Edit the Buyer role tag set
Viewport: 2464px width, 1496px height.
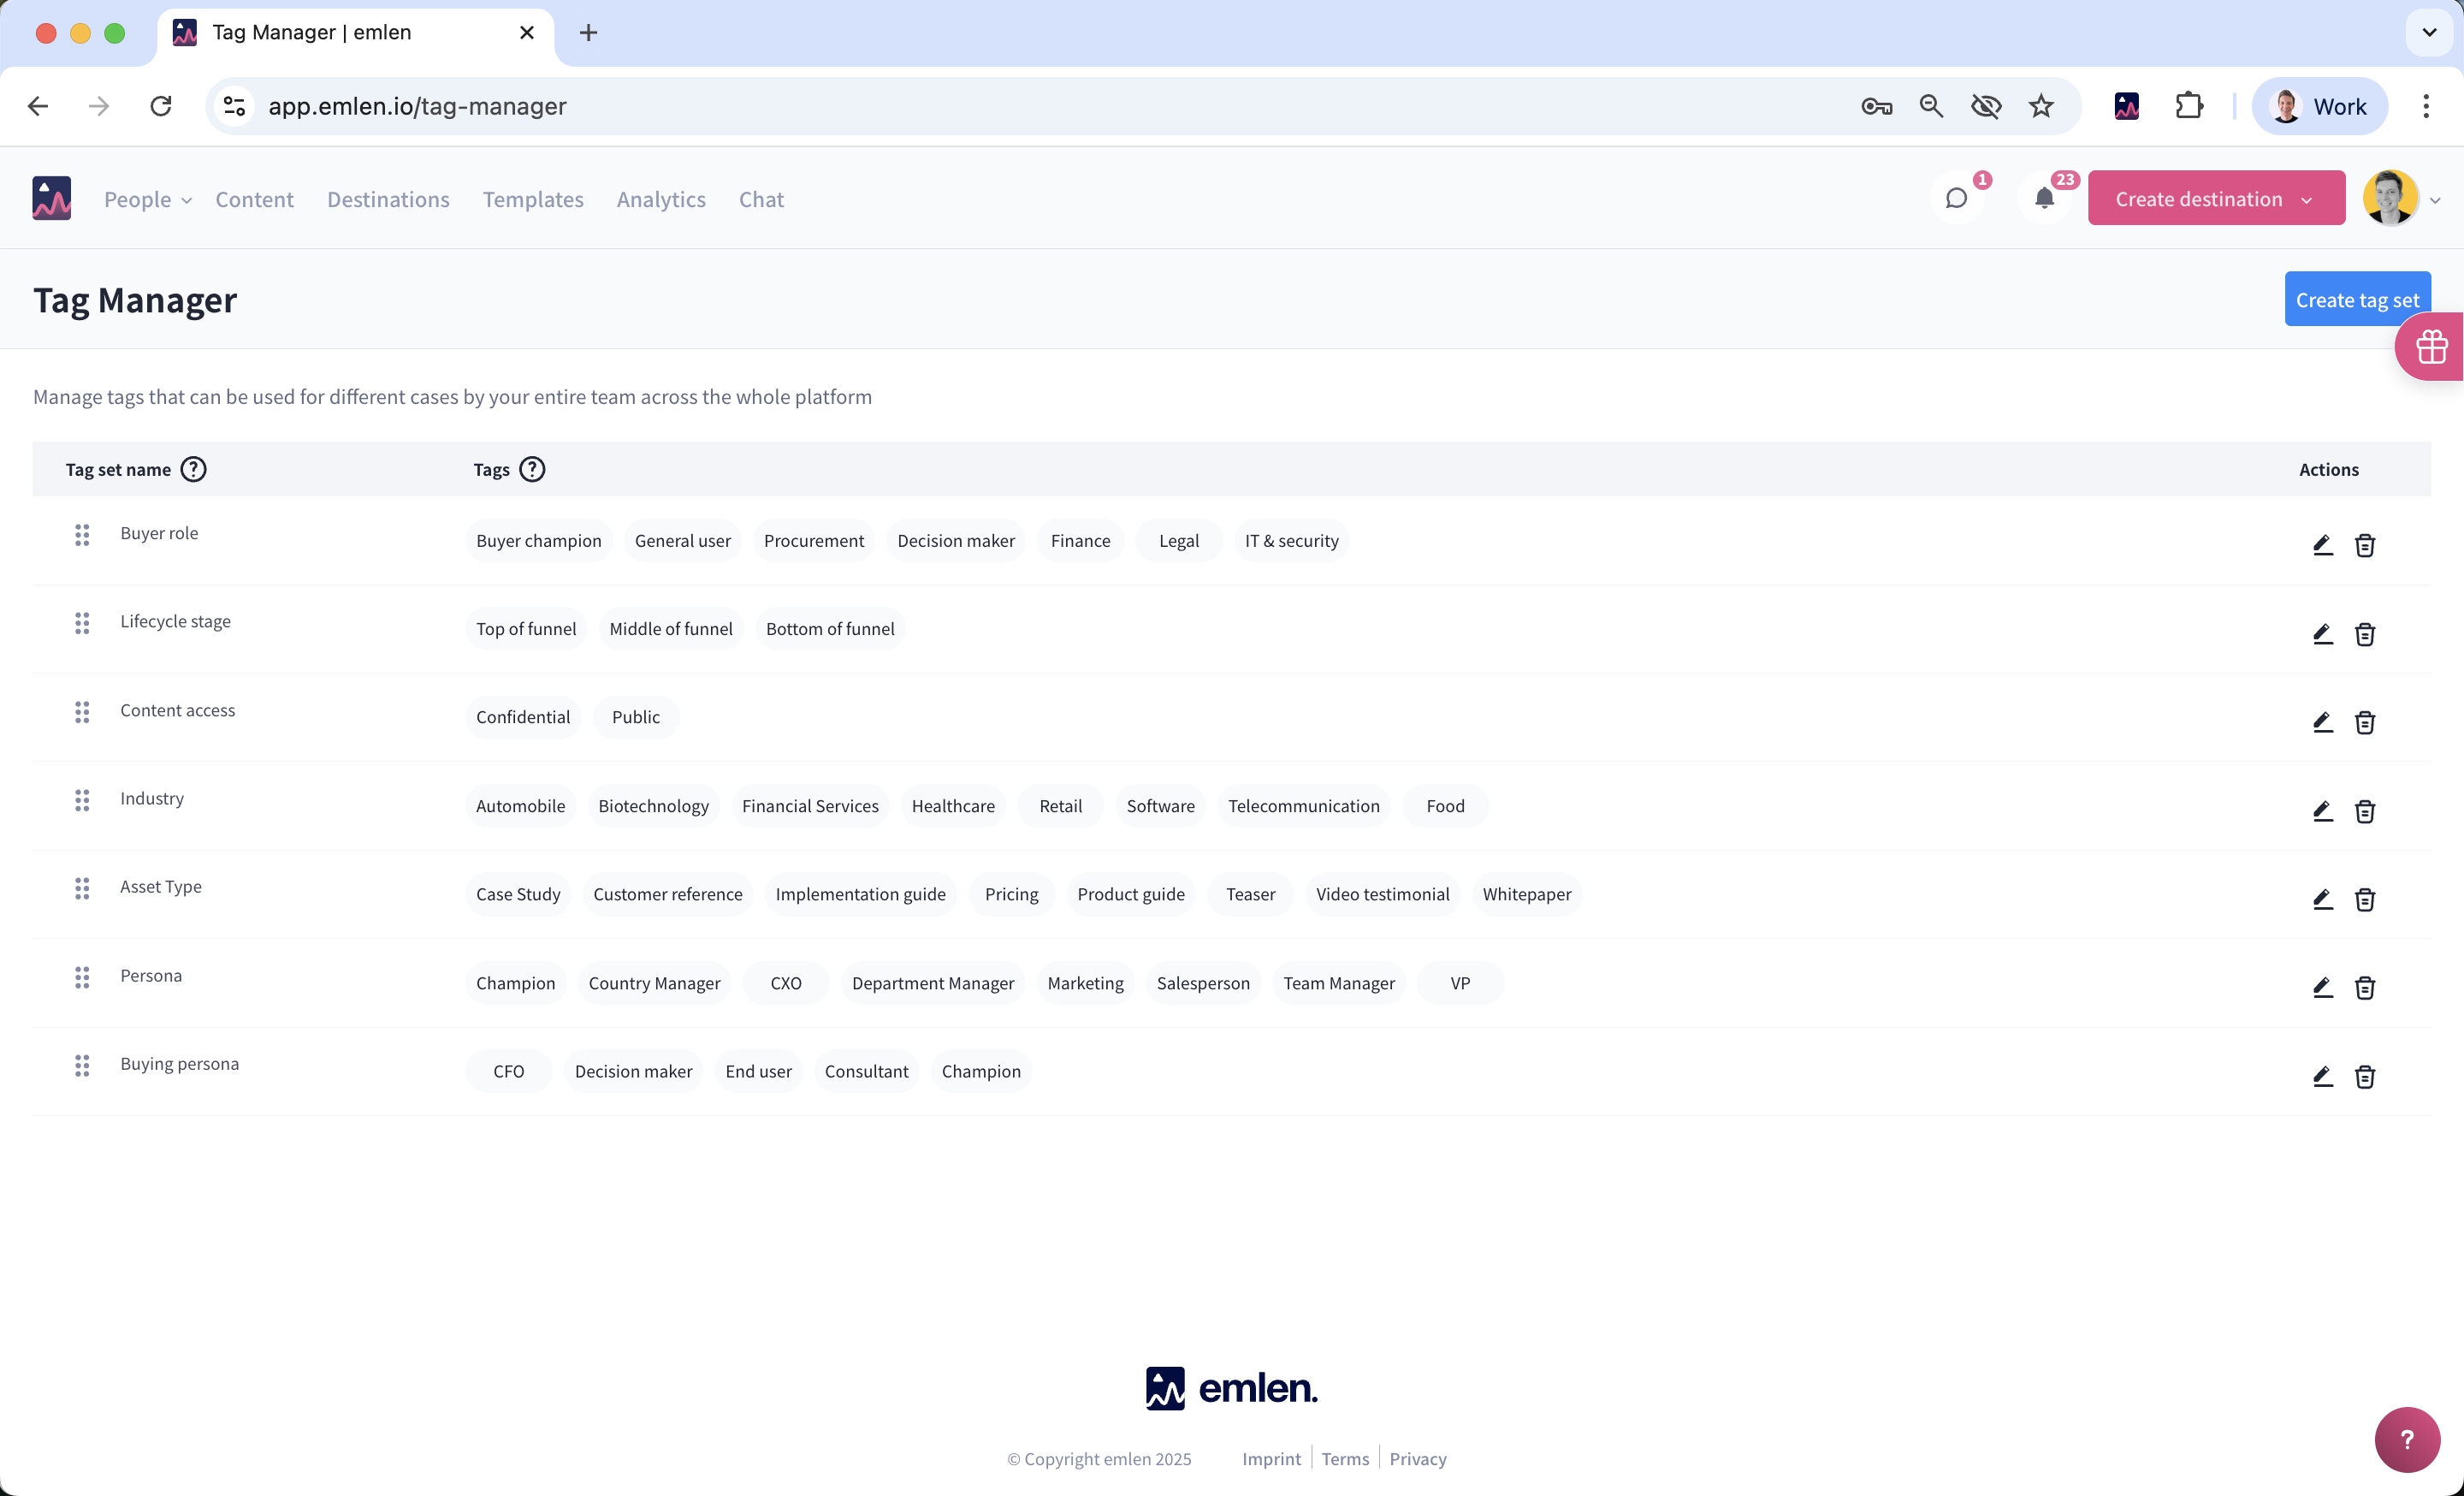click(x=2322, y=545)
